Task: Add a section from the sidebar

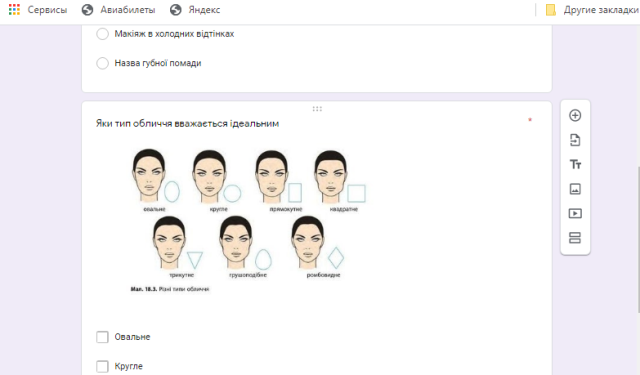Action: click(x=575, y=238)
